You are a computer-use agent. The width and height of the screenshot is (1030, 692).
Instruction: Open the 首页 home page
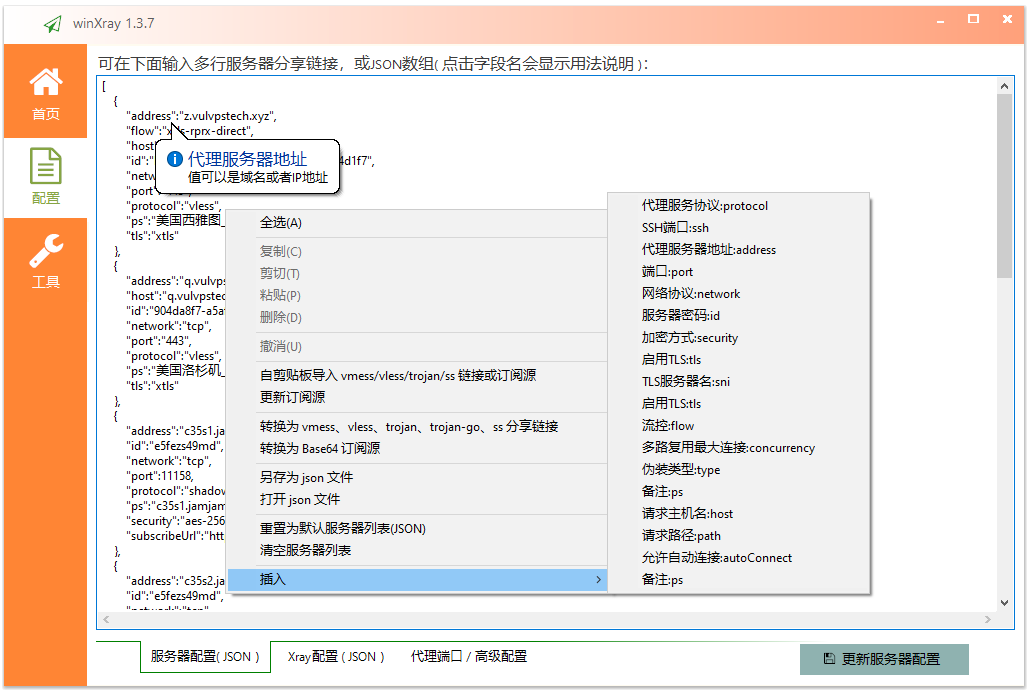coord(45,92)
